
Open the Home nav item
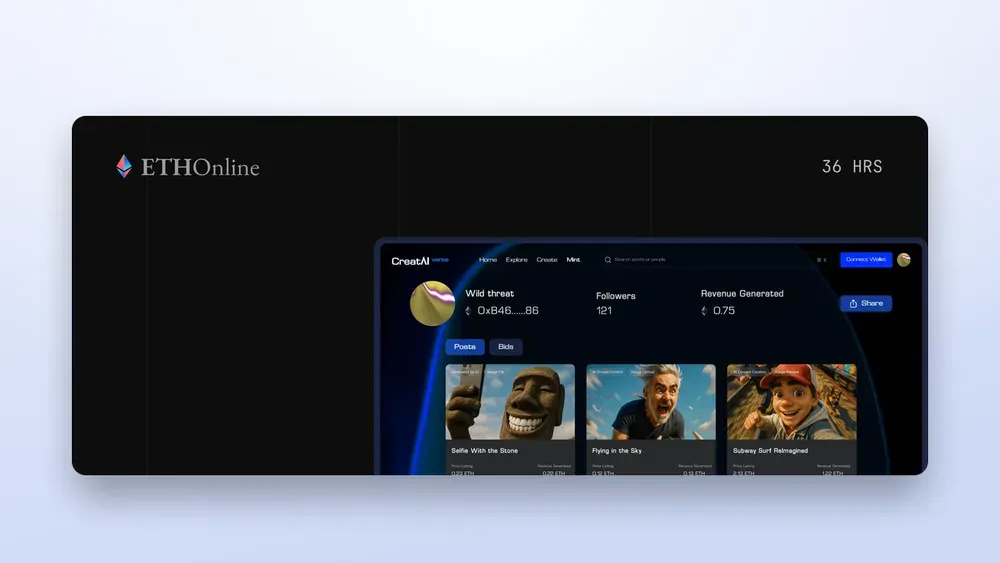tap(488, 260)
